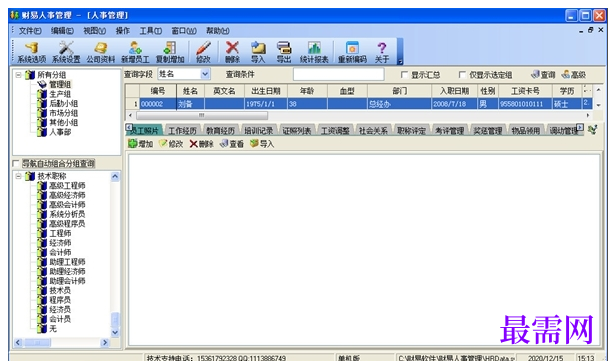Select 市场分组 in the group tree

coord(64,113)
